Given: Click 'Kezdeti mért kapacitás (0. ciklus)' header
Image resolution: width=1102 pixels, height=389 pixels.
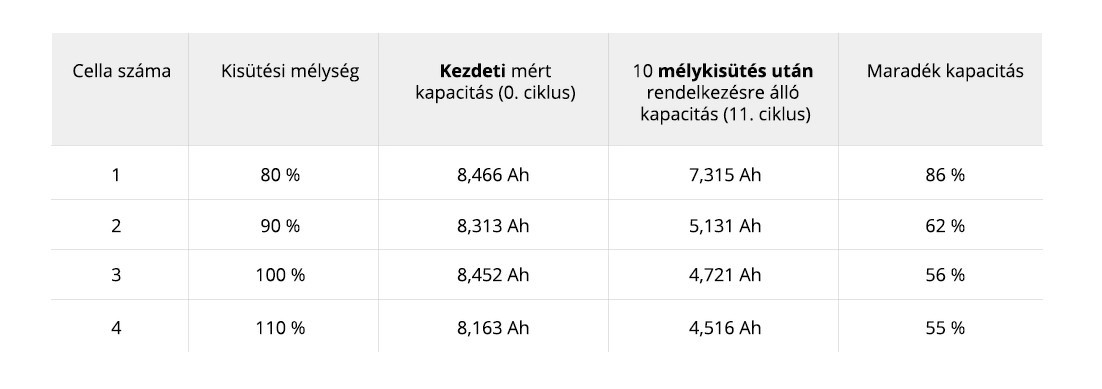Looking at the screenshot, I should tap(495, 82).
